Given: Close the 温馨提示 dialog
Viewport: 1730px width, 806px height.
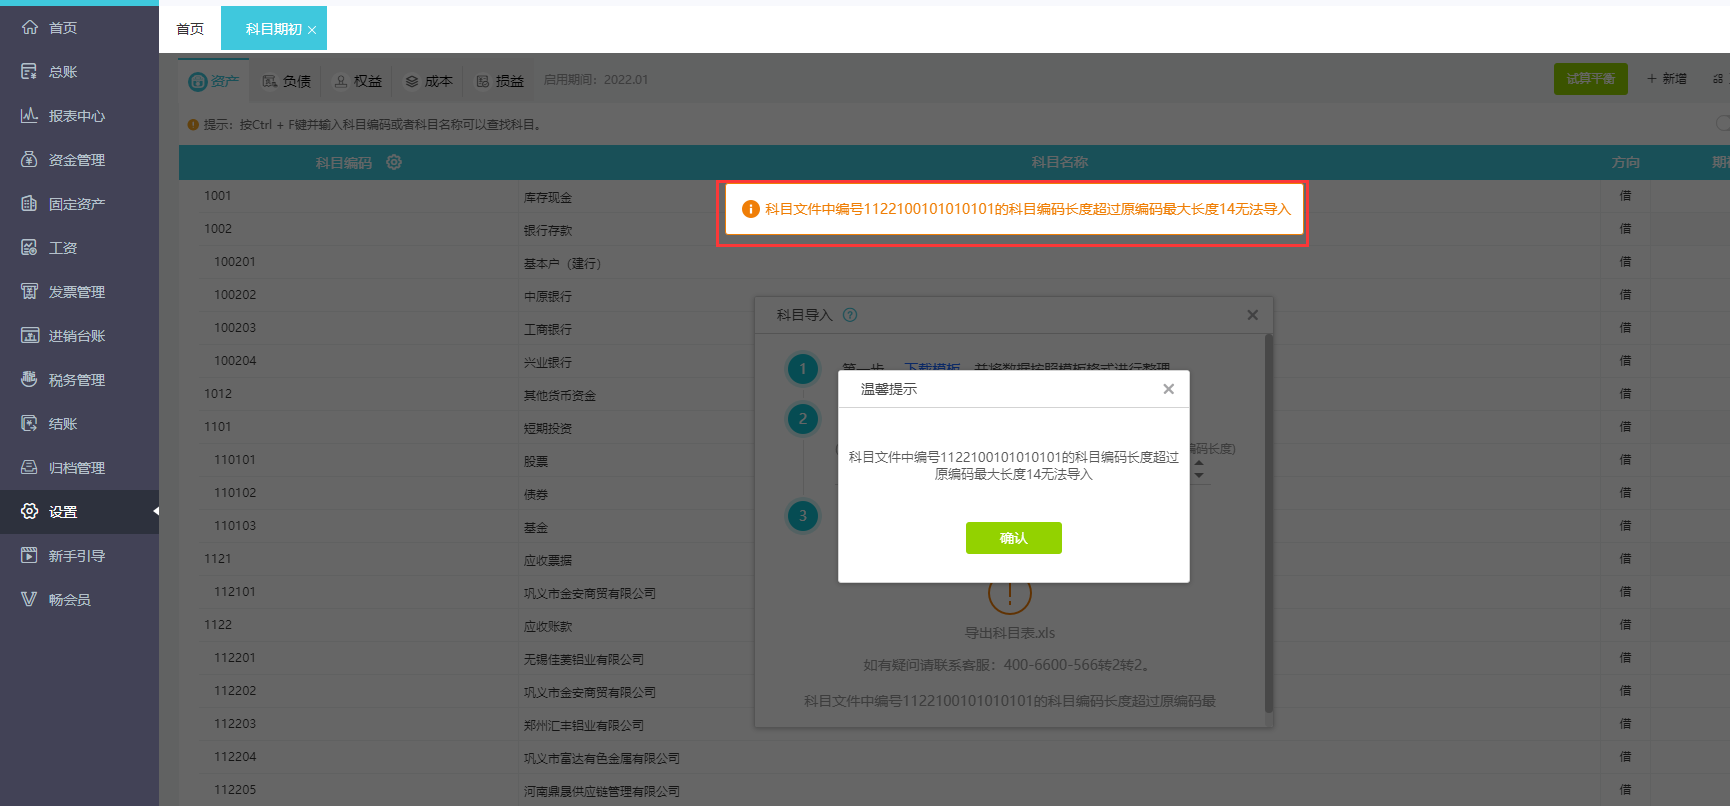Looking at the screenshot, I should click(1168, 389).
